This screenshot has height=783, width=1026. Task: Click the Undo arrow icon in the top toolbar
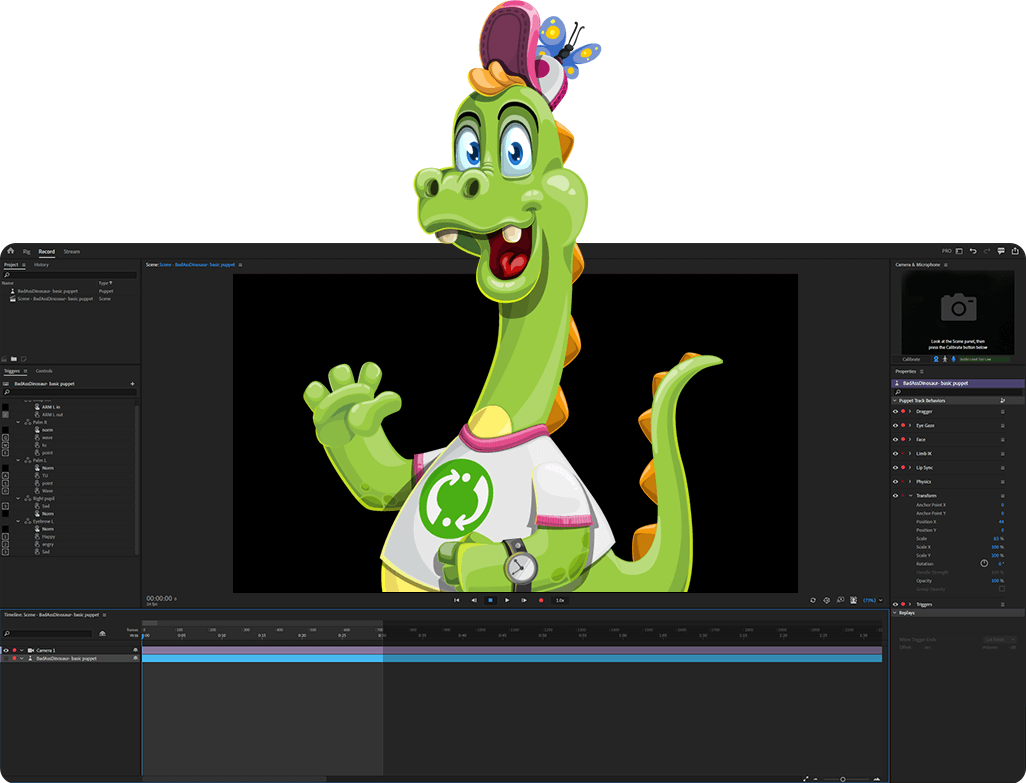point(973,251)
